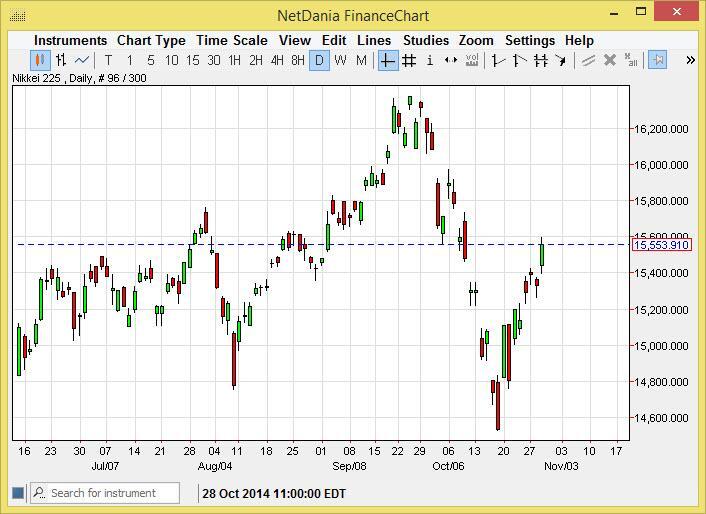The image size is (706, 514).
Task: Switch to OHLC bar chart icon
Action: pos(61,60)
